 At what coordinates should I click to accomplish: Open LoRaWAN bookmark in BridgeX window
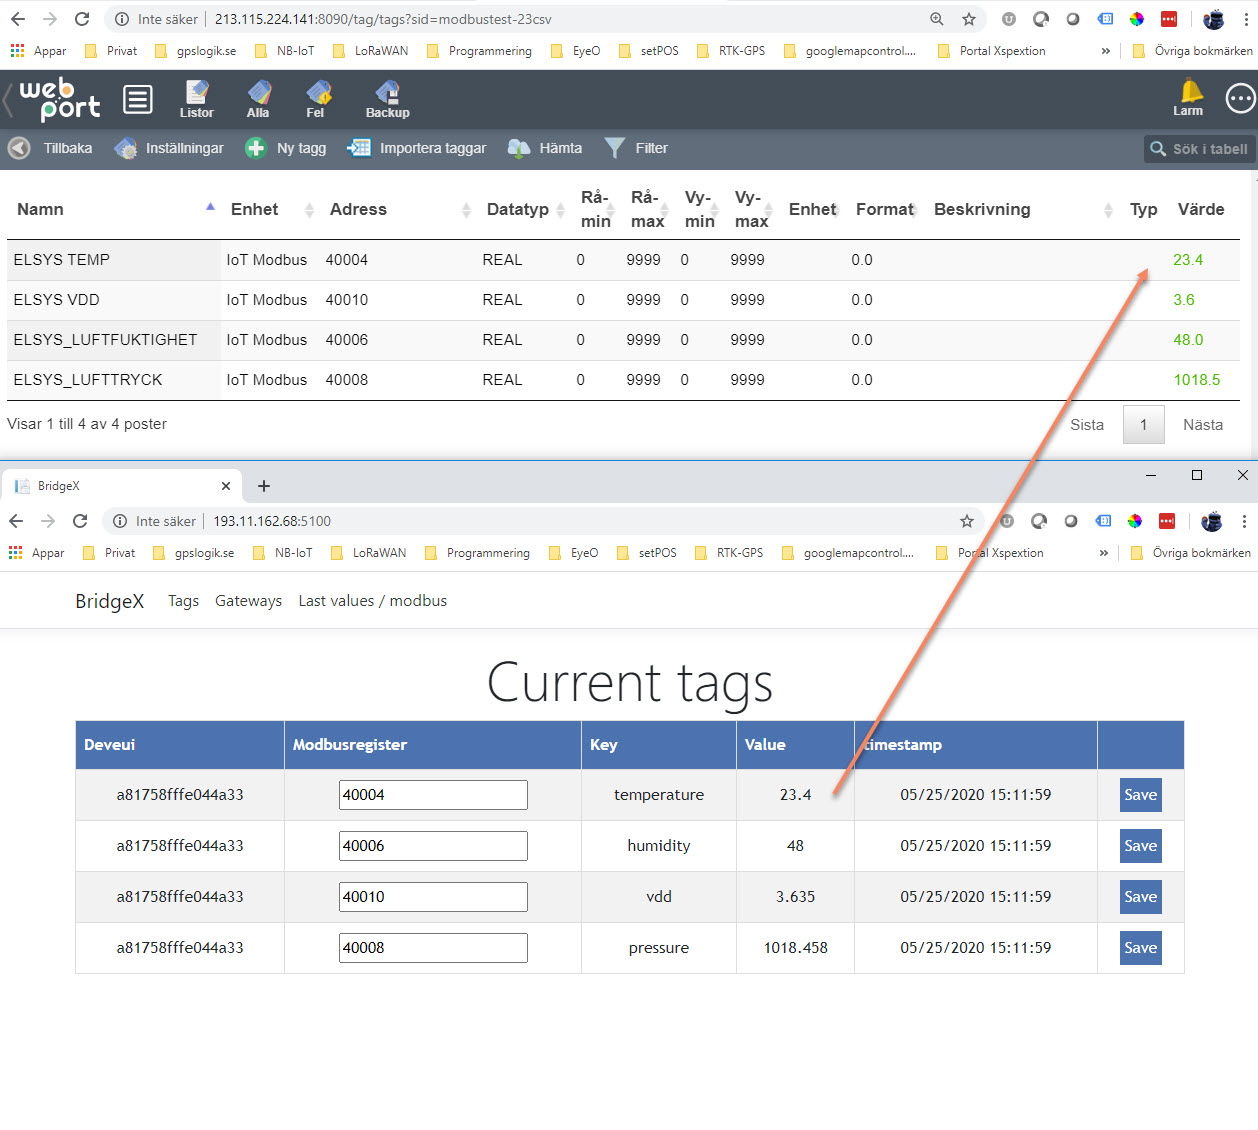pos(369,553)
